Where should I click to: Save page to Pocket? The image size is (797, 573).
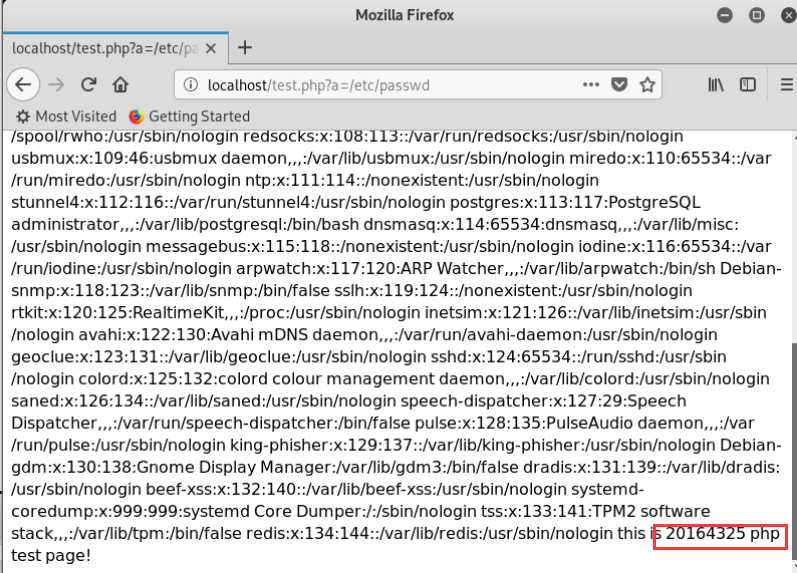pyautogui.click(x=619, y=84)
